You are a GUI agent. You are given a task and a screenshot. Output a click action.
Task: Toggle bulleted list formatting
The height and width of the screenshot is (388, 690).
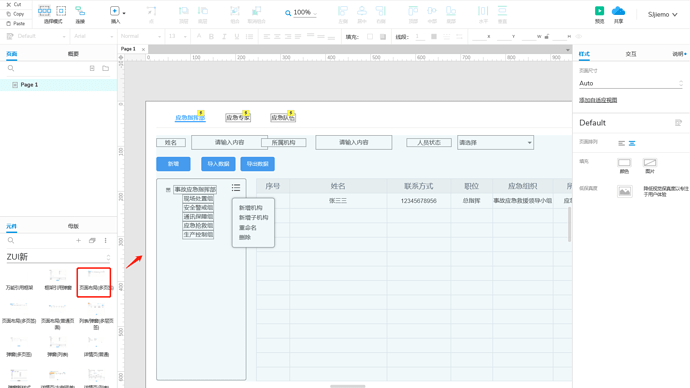point(250,37)
